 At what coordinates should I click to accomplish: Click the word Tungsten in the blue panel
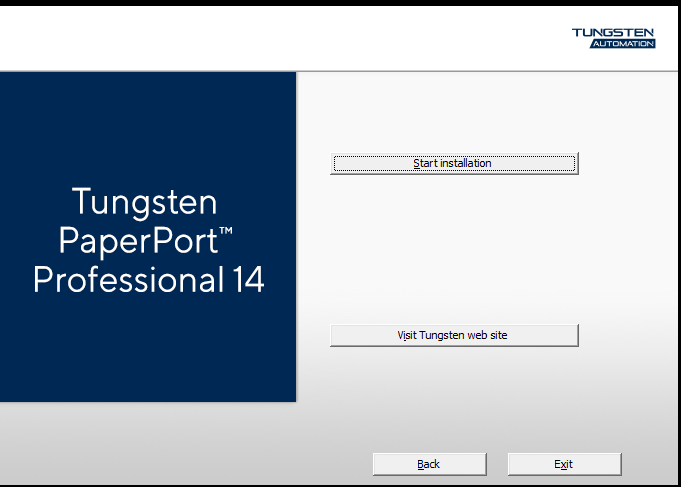pos(145,203)
